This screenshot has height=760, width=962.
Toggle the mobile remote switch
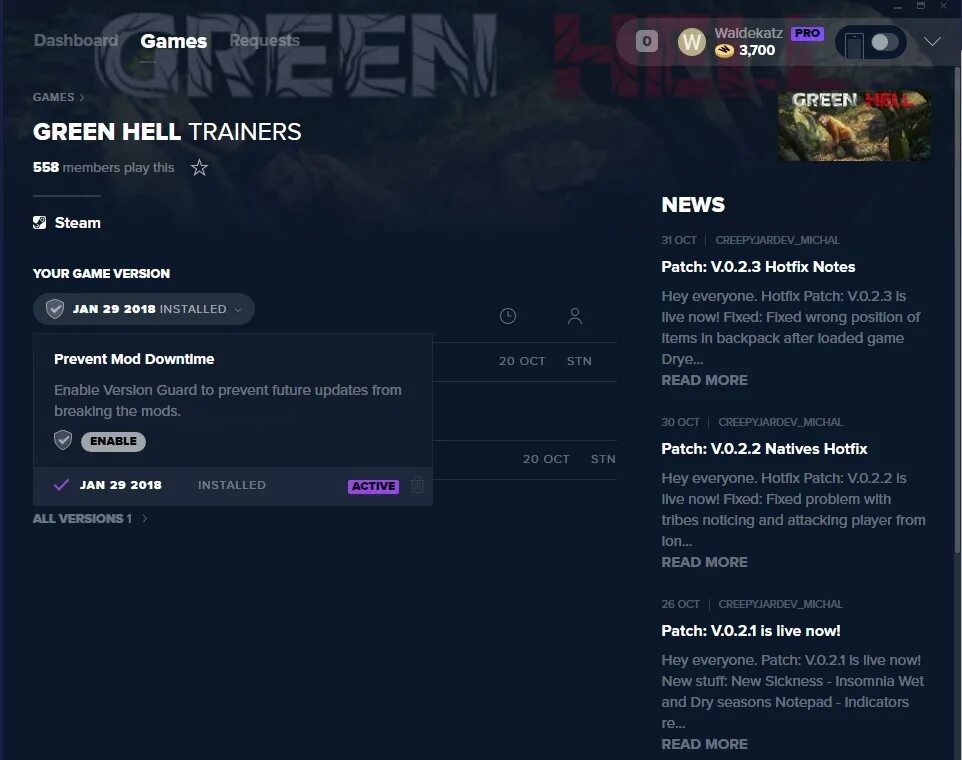(884, 42)
